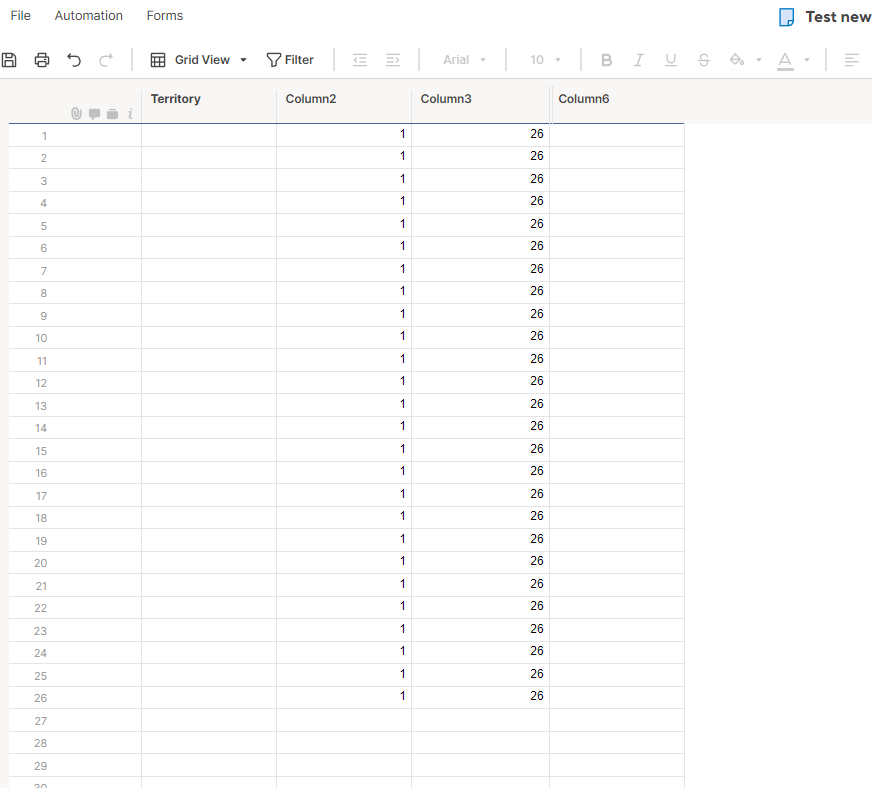Click the Forms menu item
This screenshot has height=788, width=872.
tap(164, 15)
